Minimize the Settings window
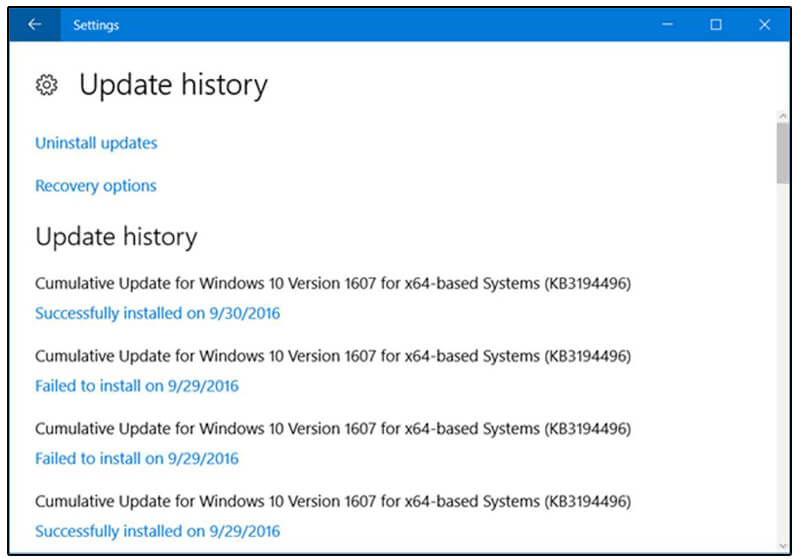 [667, 24]
